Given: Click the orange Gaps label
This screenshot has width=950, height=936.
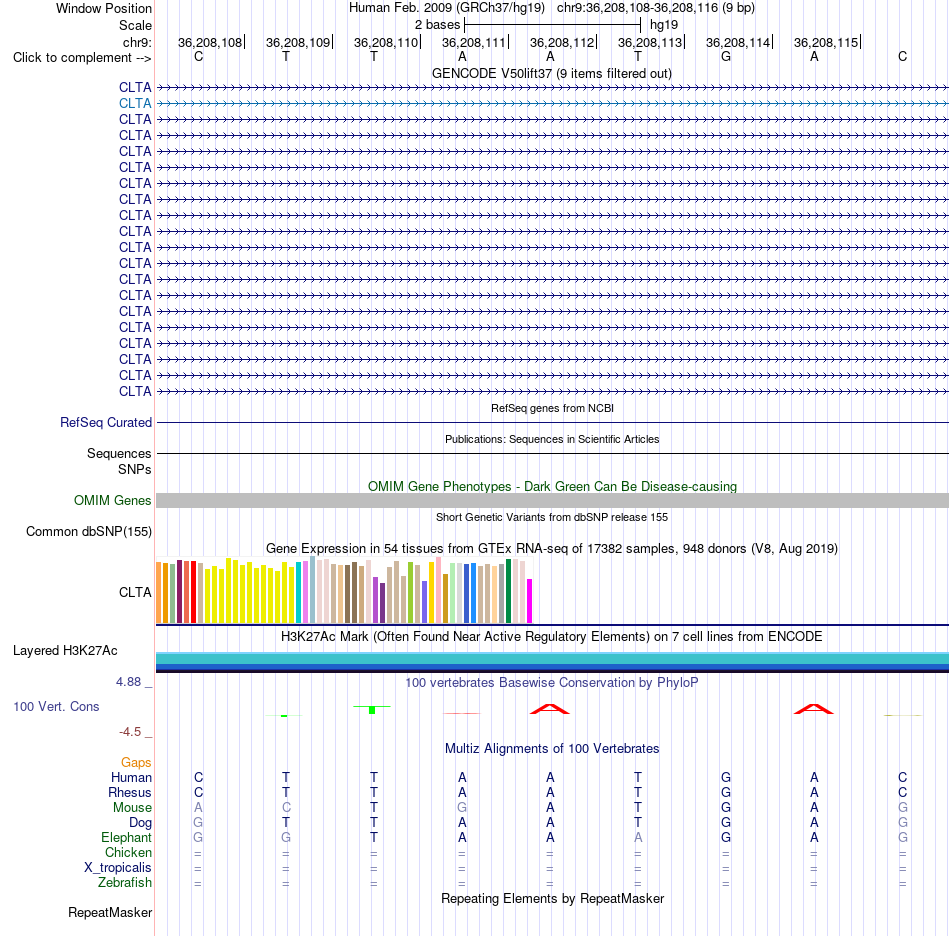Looking at the screenshot, I should click(136, 763).
